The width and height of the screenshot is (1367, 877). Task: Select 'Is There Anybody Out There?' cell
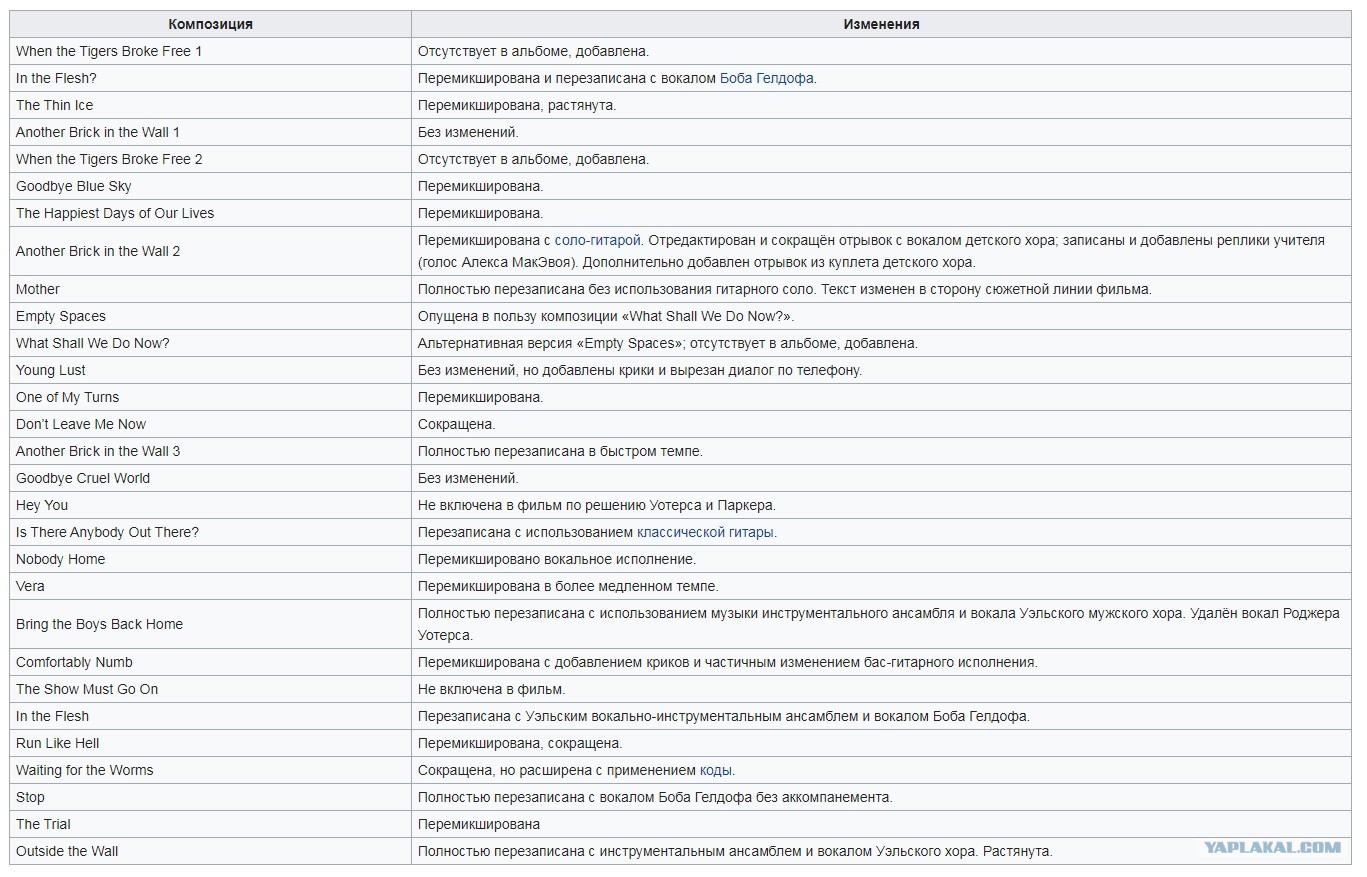click(210, 532)
